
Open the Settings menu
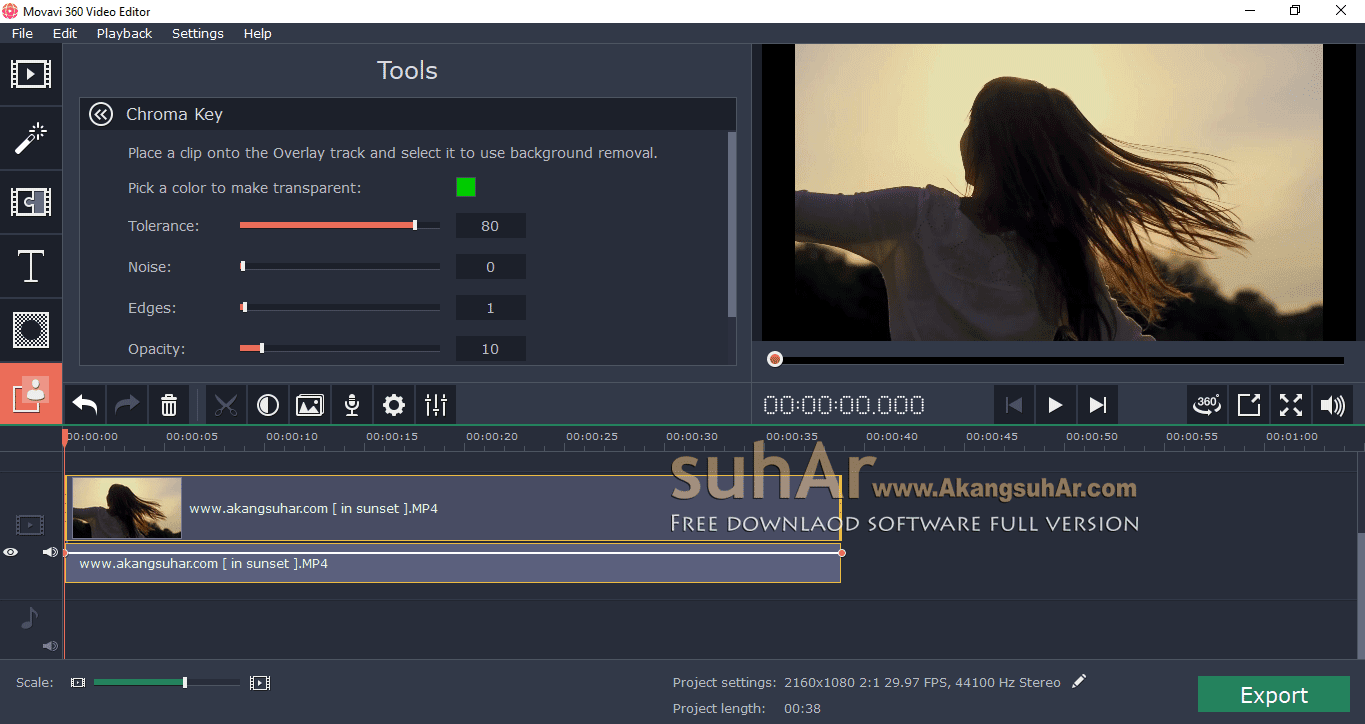[x=198, y=33]
